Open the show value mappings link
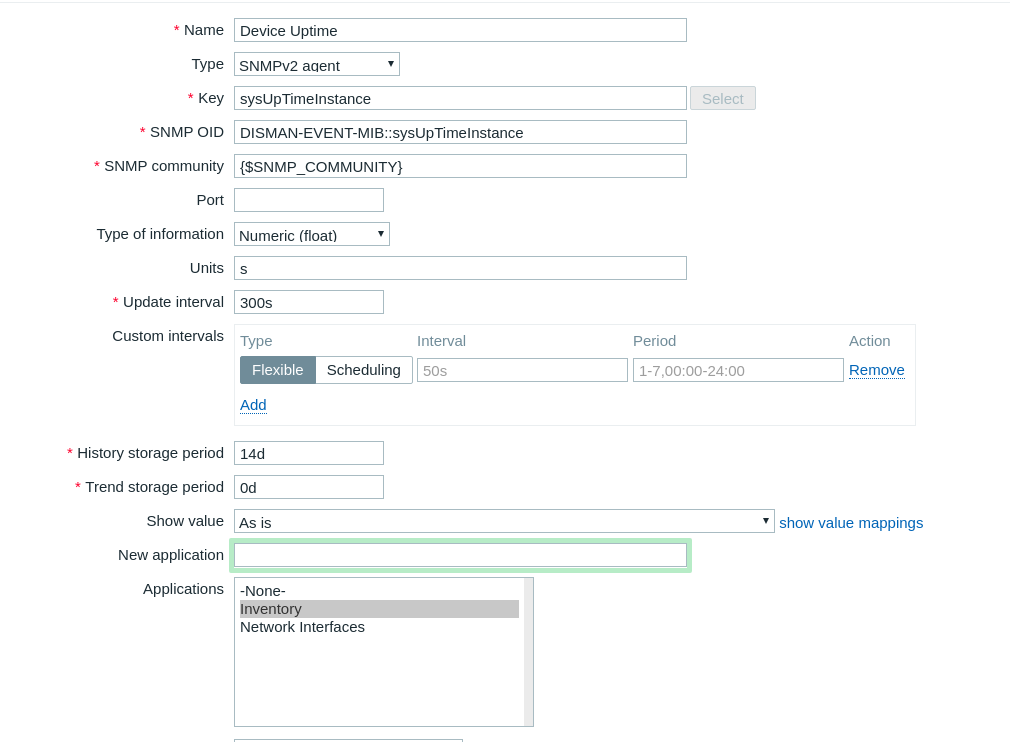 coord(851,522)
